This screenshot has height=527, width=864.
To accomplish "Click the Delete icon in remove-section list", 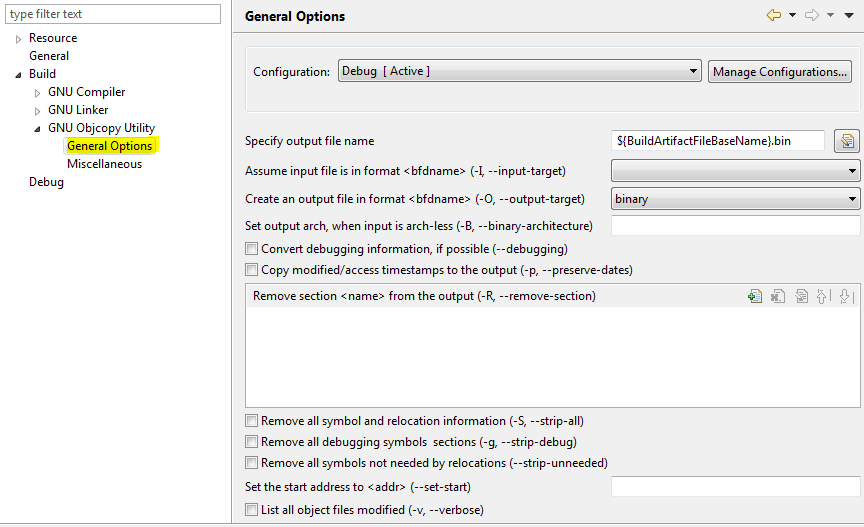I will (777, 296).
